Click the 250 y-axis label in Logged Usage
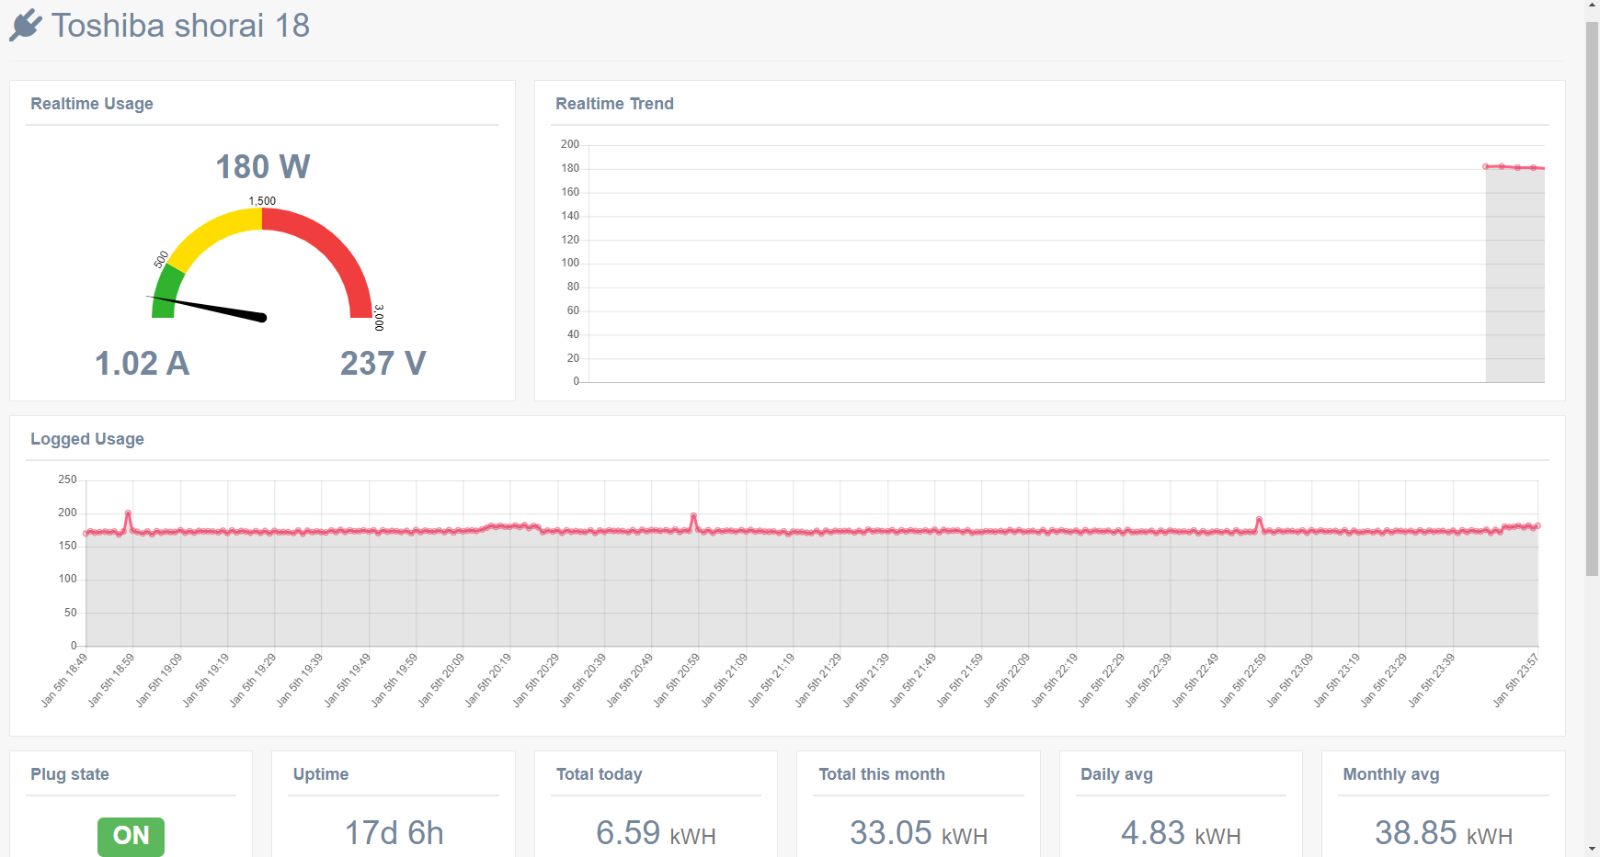This screenshot has height=857, width=1600. 67,480
